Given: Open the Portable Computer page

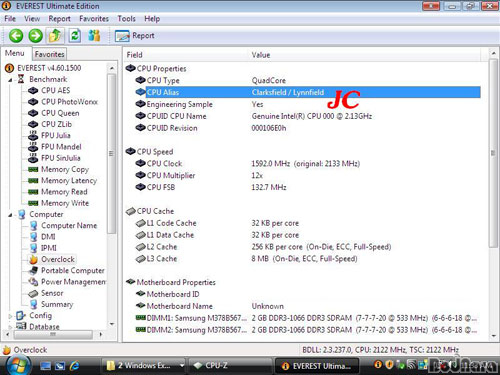Looking at the screenshot, I should (x=73, y=270).
